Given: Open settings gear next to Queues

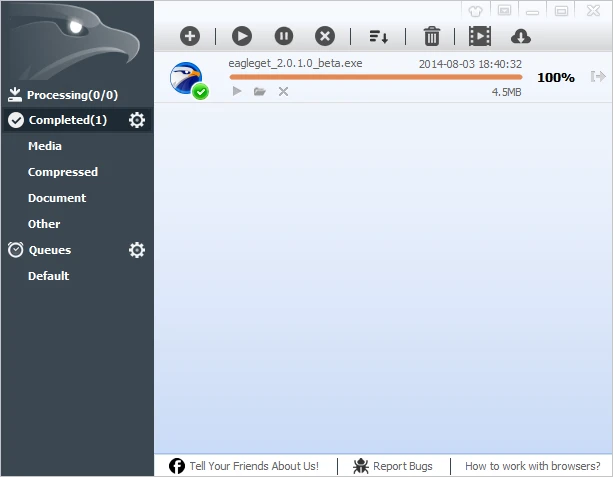Looking at the screenshot, I should pos(137,250).
